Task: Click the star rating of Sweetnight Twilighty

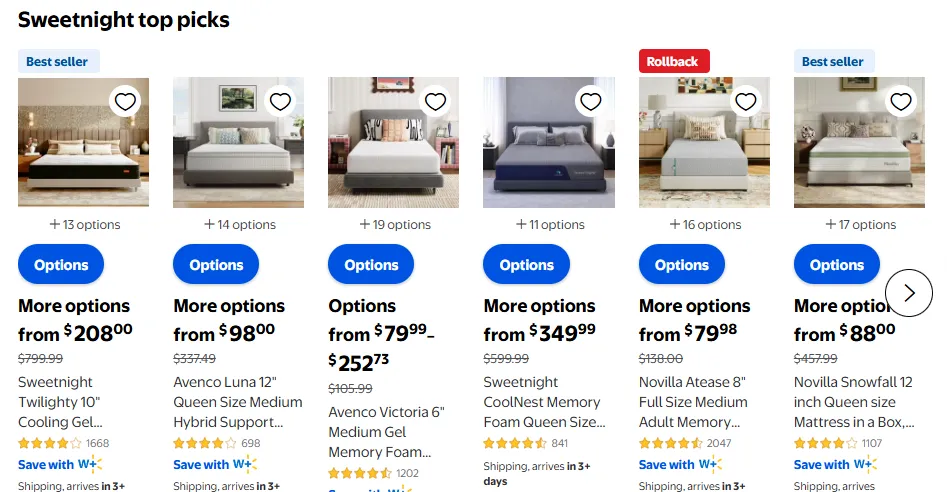Action: click(50, 443)
